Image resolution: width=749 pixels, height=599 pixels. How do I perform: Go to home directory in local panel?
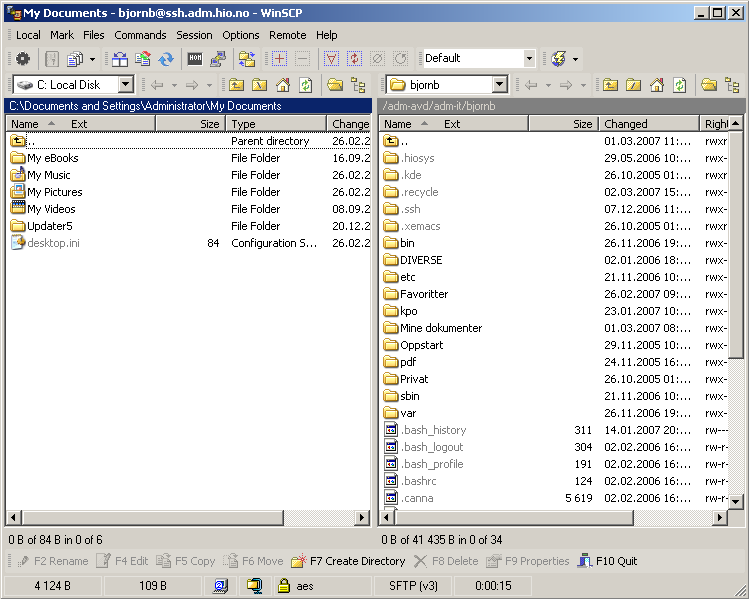tap(283, 85)
